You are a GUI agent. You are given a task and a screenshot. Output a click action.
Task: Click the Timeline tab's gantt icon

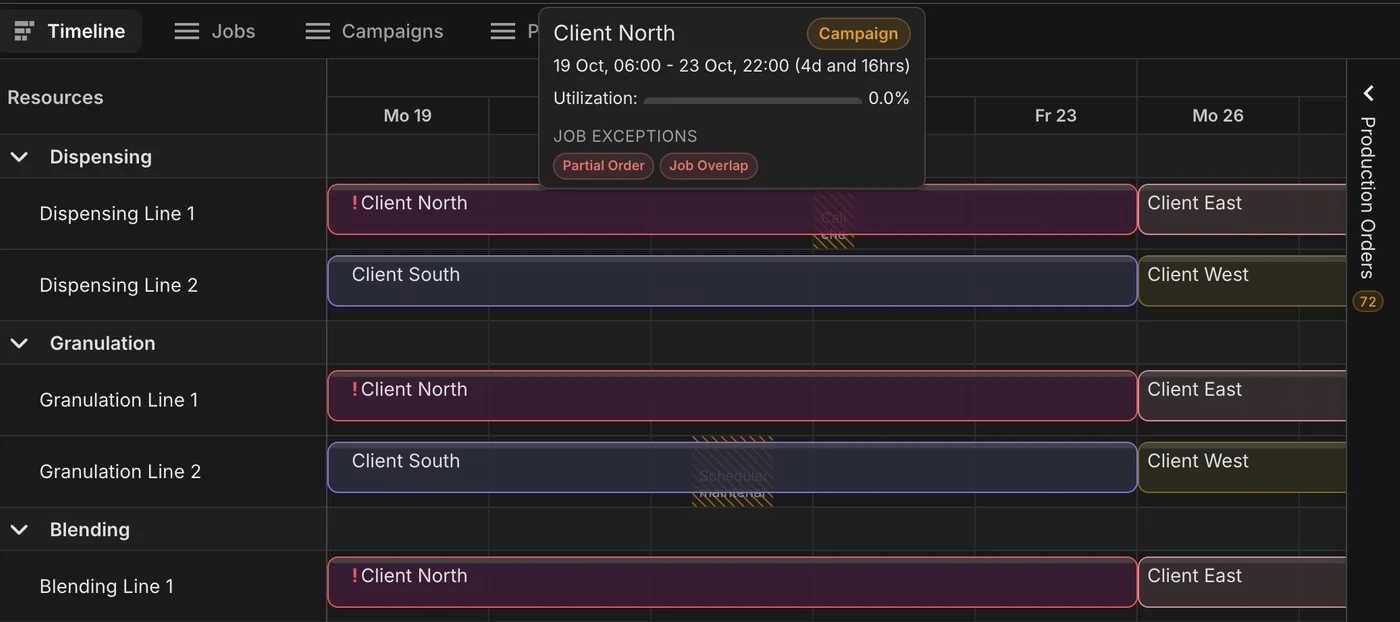24,31
